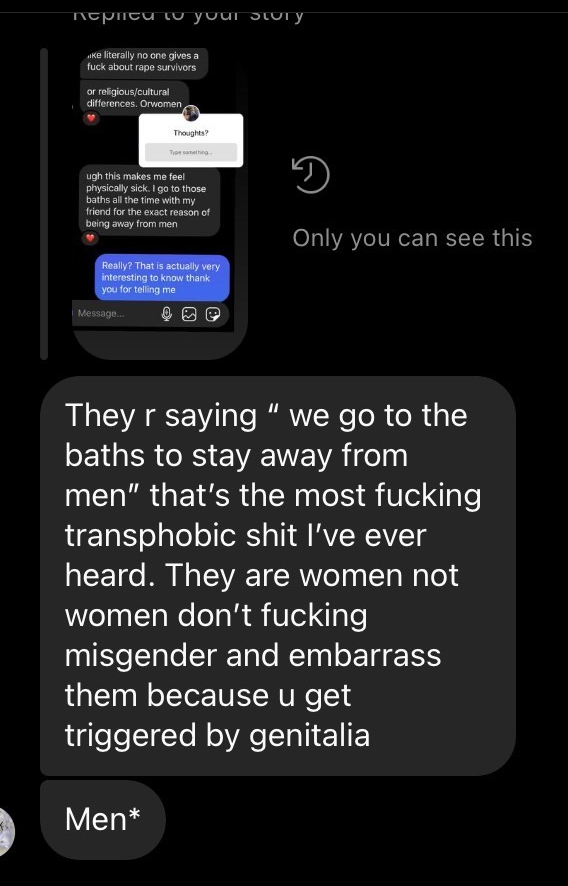Tap the heart reaction under 'differences. Orwomen'
The height and width of the screenshot is (886, 568).
90,118
